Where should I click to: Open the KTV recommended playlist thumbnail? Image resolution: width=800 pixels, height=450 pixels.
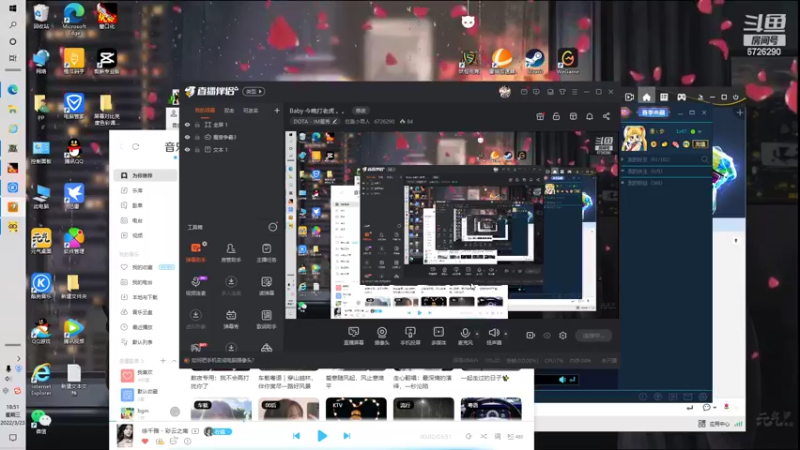click(356, 409)
